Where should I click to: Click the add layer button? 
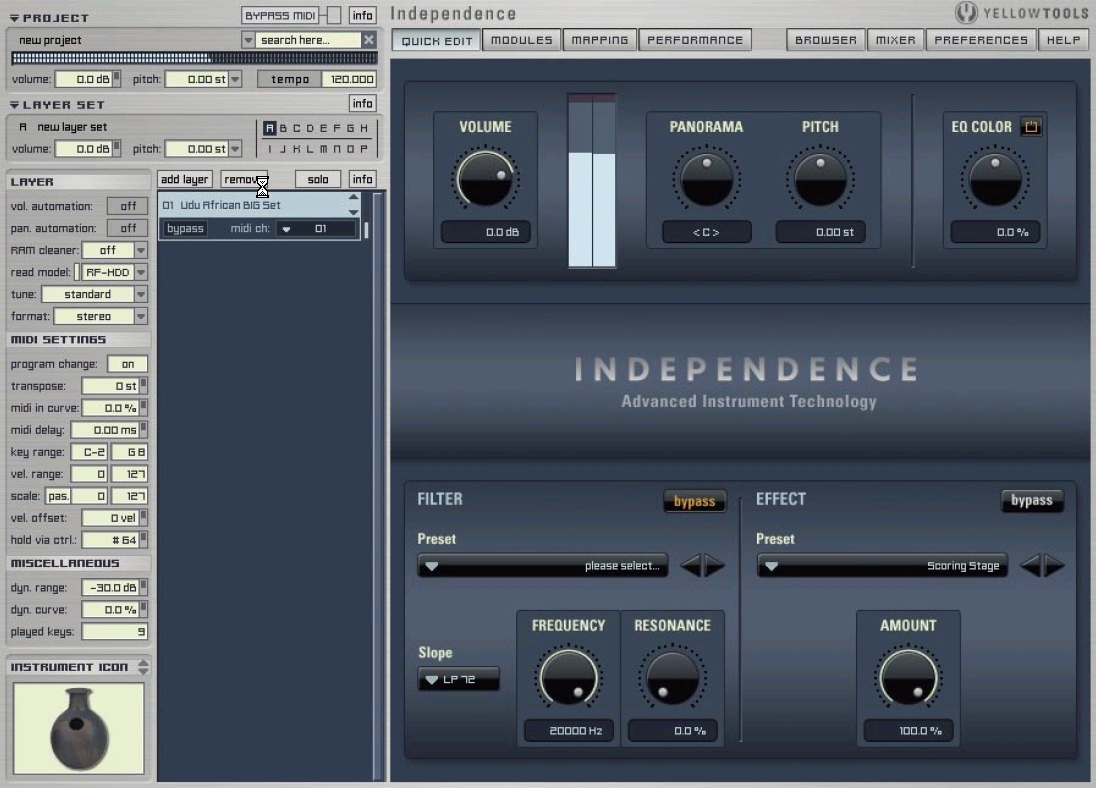[x=185, y=180]
